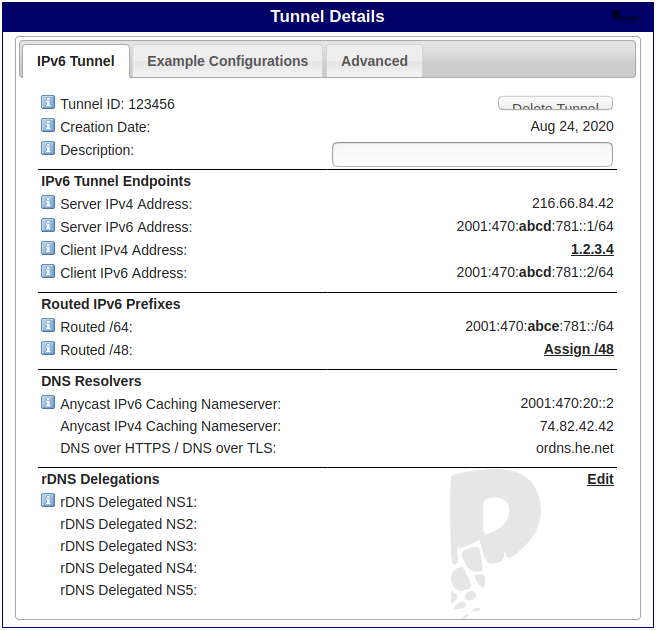Click info icon beside Creation Date
This screenshot has width=656, height=630.
(48, 125)
